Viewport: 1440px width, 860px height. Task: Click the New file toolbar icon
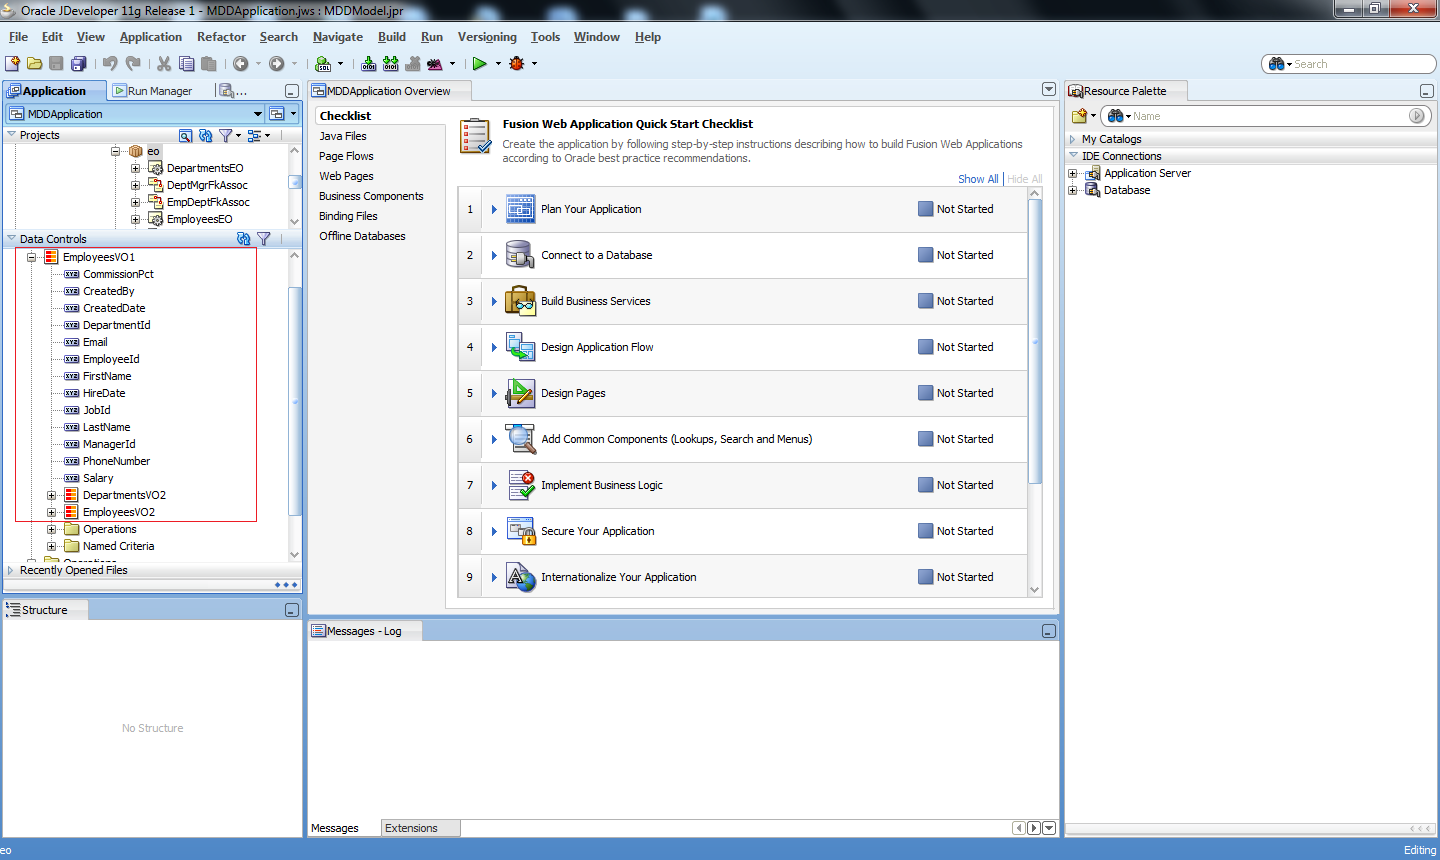point(13,63)
